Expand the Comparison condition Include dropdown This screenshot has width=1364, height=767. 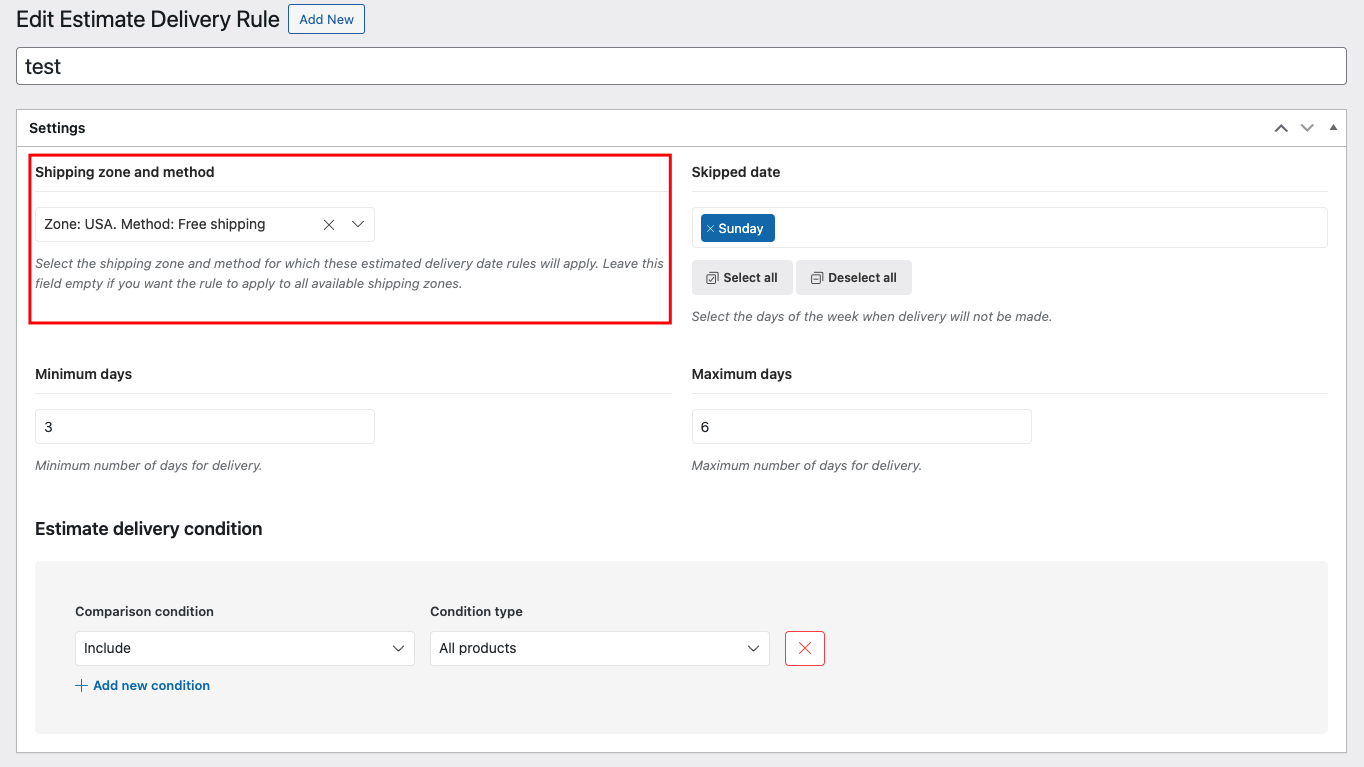tap(244, 648)
